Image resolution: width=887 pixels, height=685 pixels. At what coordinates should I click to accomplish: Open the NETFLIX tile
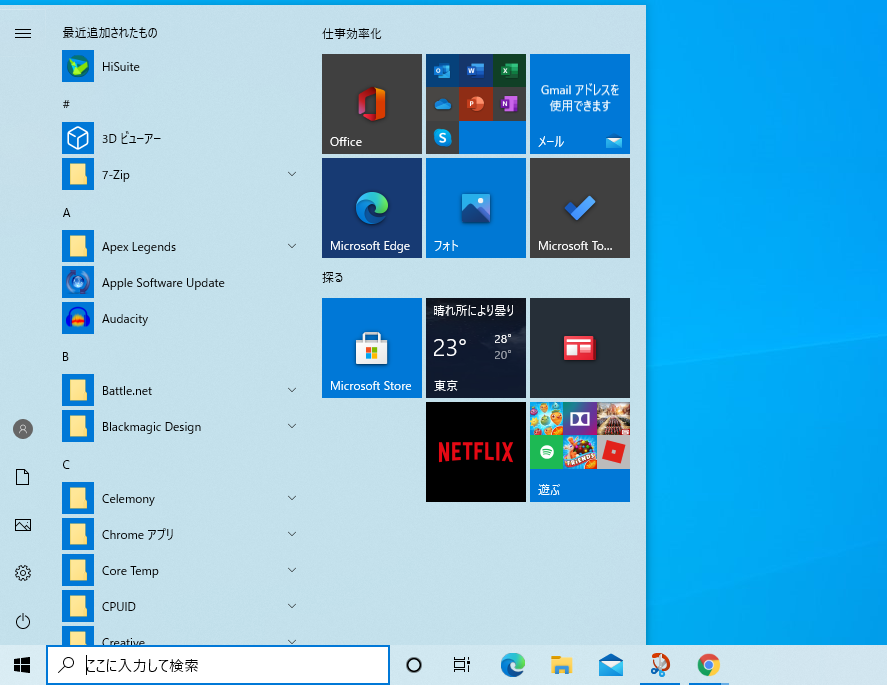tap(475, 451)
